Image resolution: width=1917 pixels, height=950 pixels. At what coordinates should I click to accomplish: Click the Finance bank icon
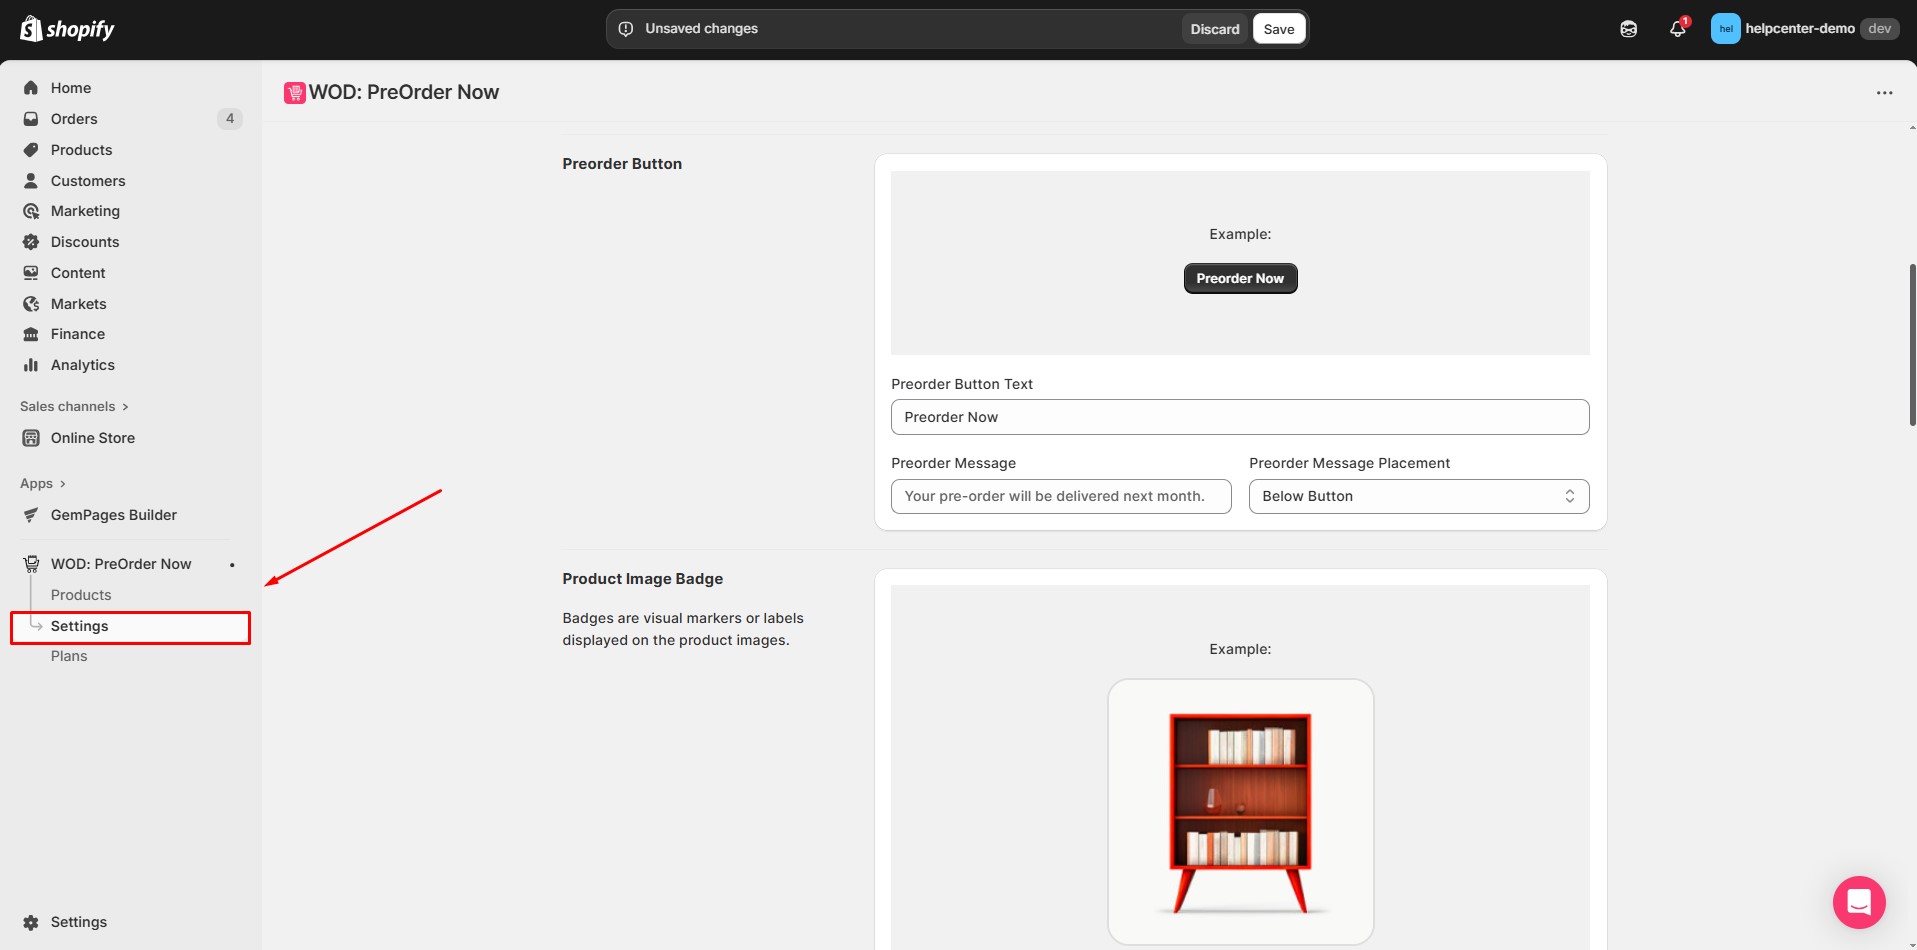[x=31, y=334]
